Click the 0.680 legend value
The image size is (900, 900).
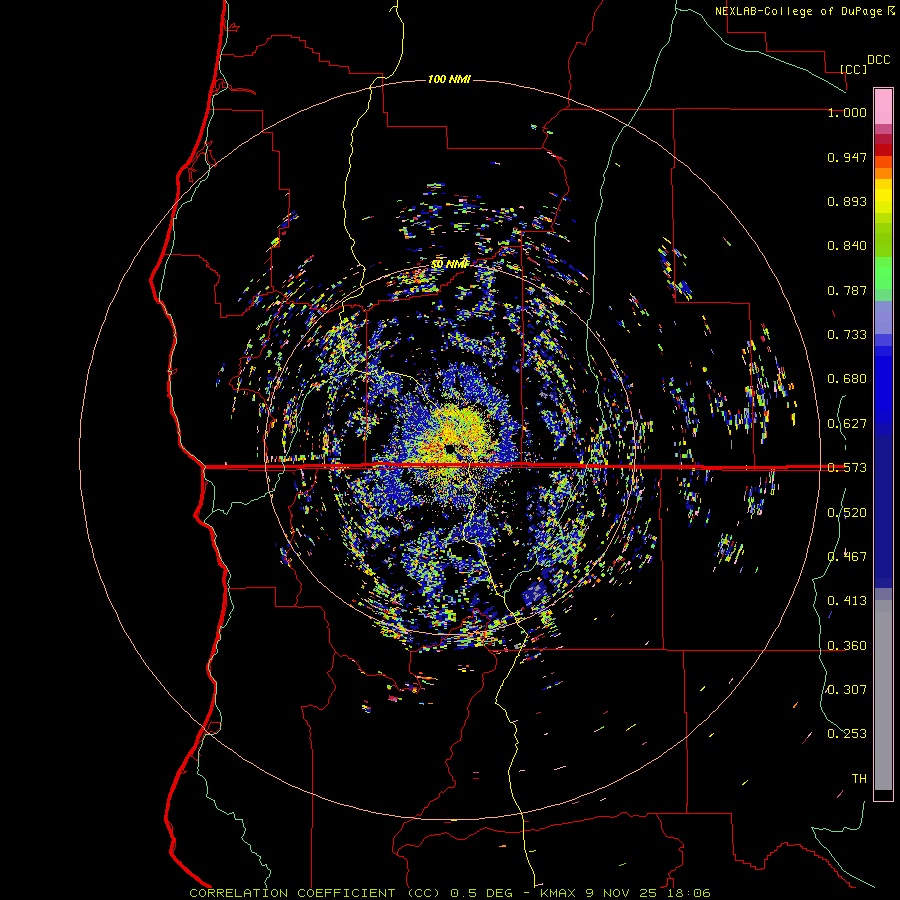847,379
